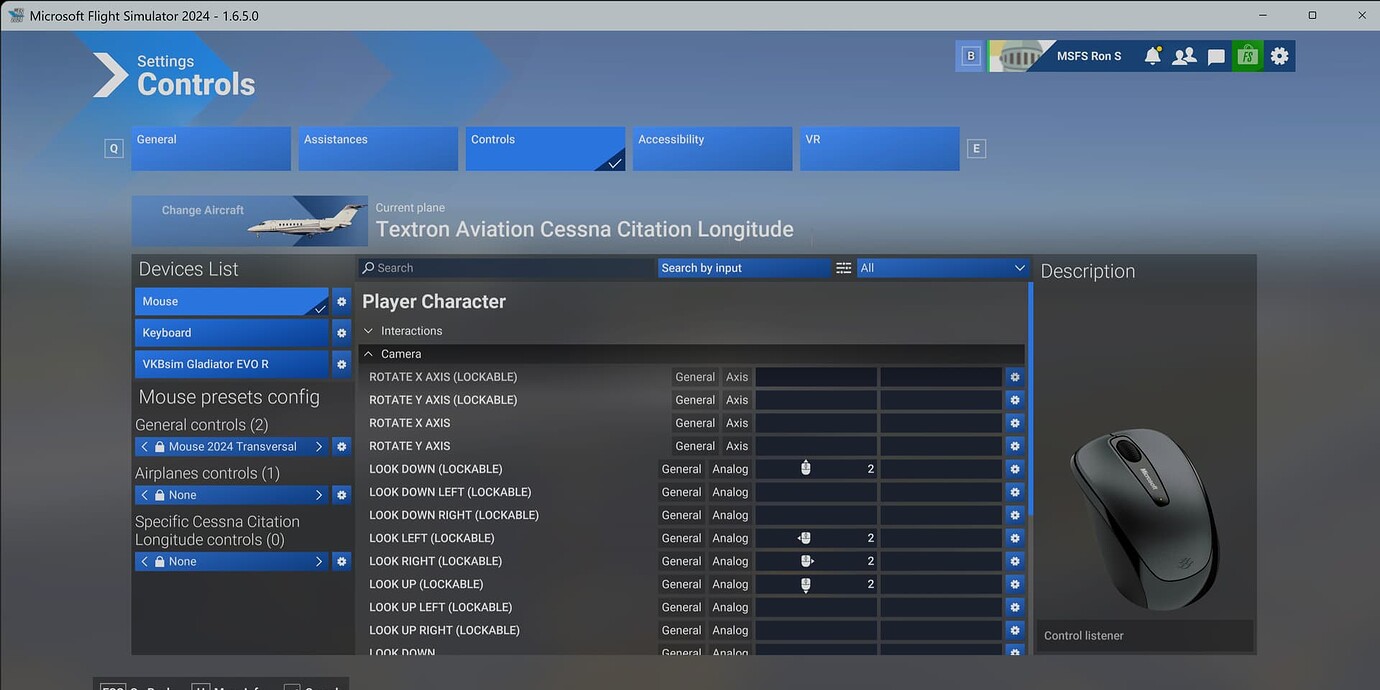Click the B key icon near profile
The width and height of the screenshot is (1380, 690).
click(970, 56)
